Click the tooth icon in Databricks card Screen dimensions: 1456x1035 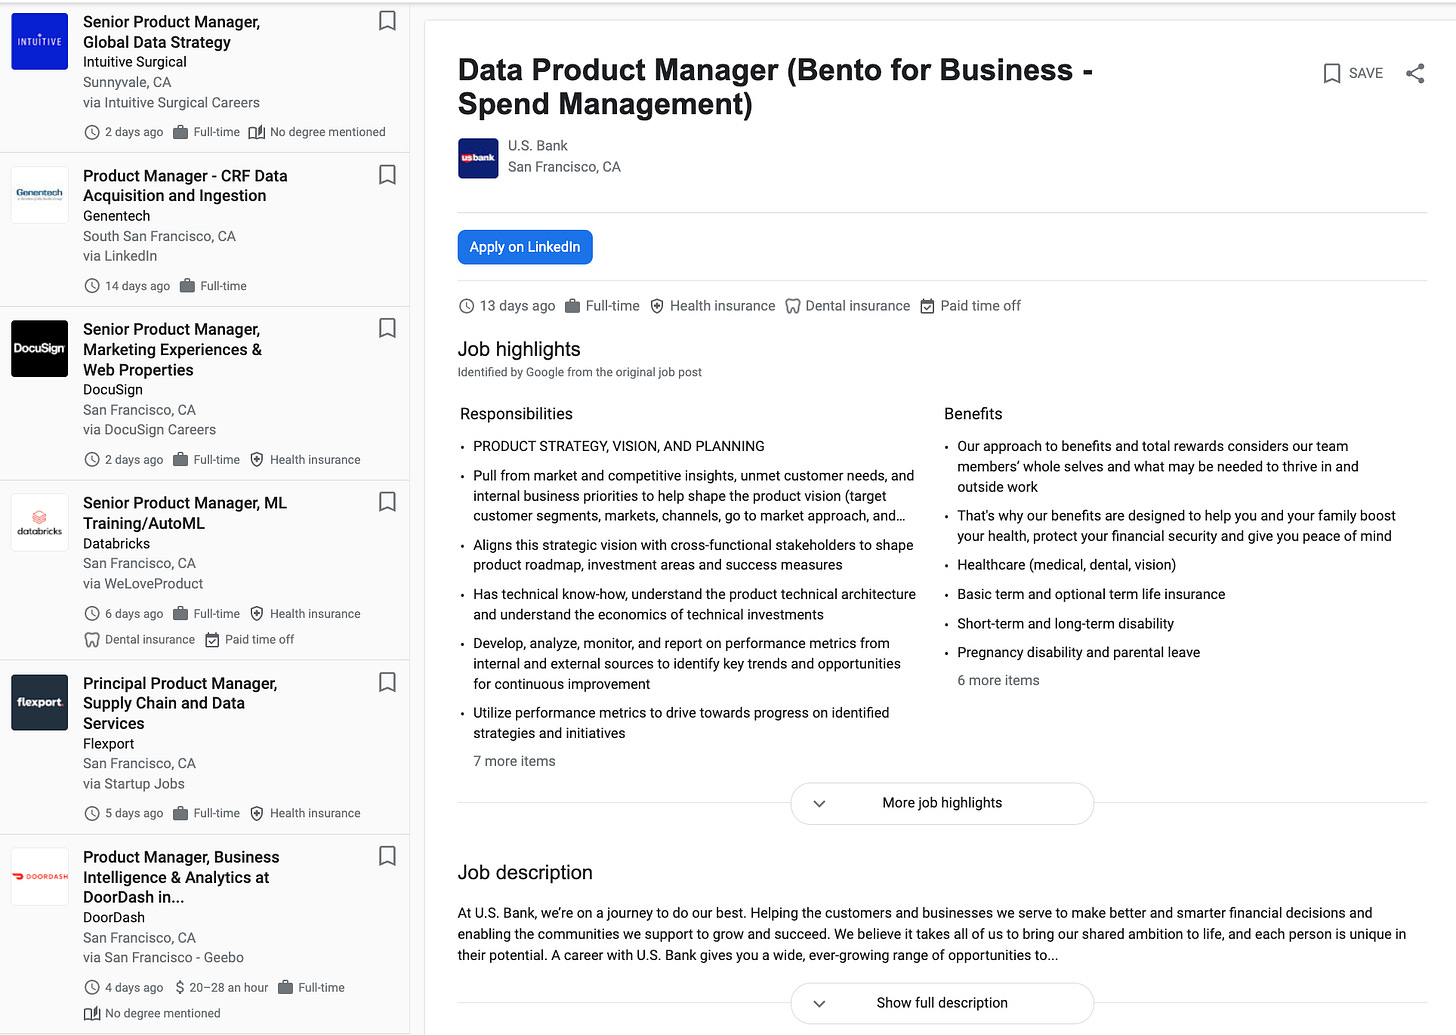coord(92,640)
